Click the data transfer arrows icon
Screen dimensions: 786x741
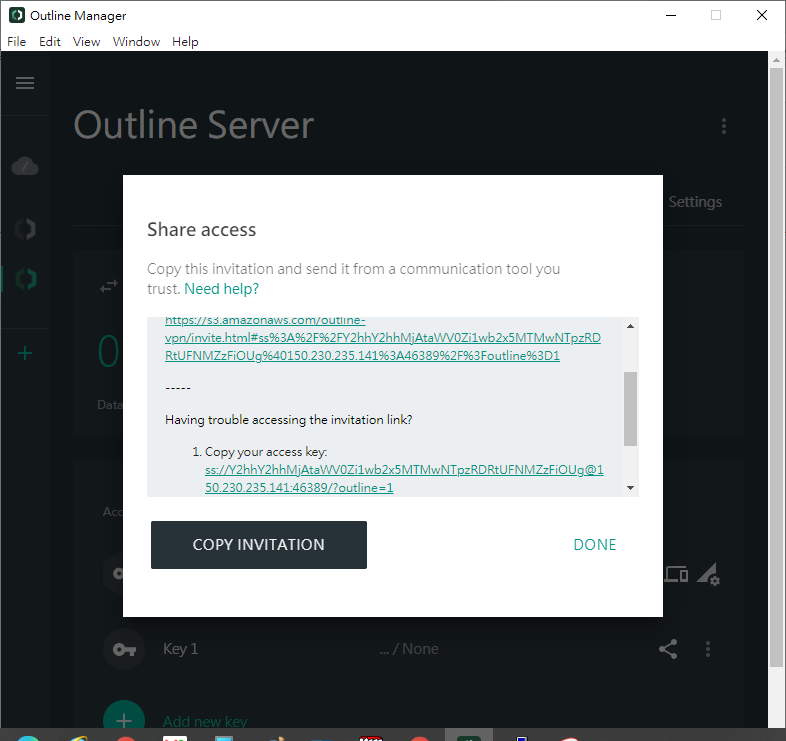pyautogui.click(x=109, y=286)
